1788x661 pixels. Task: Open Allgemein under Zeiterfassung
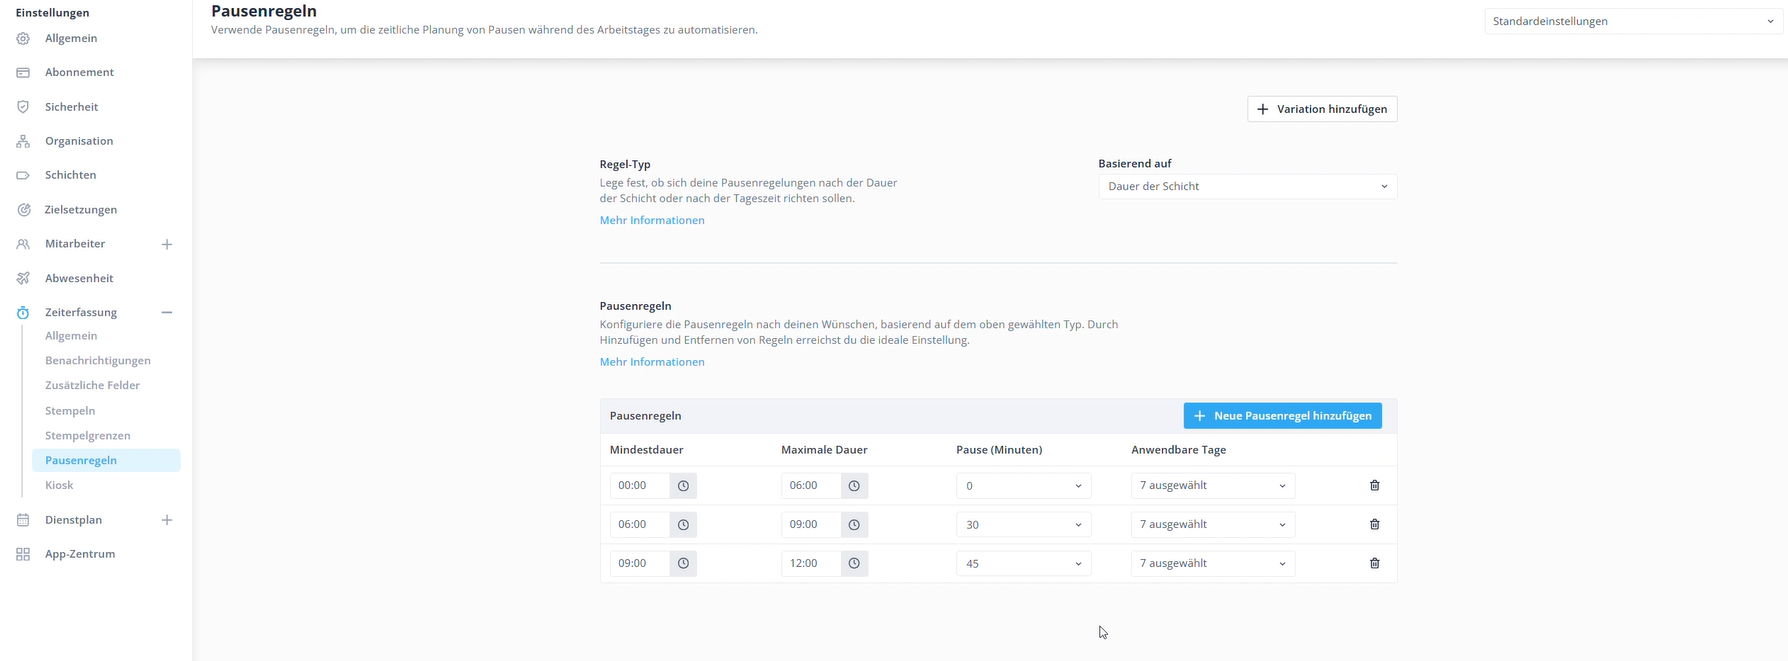pos(71,336)
